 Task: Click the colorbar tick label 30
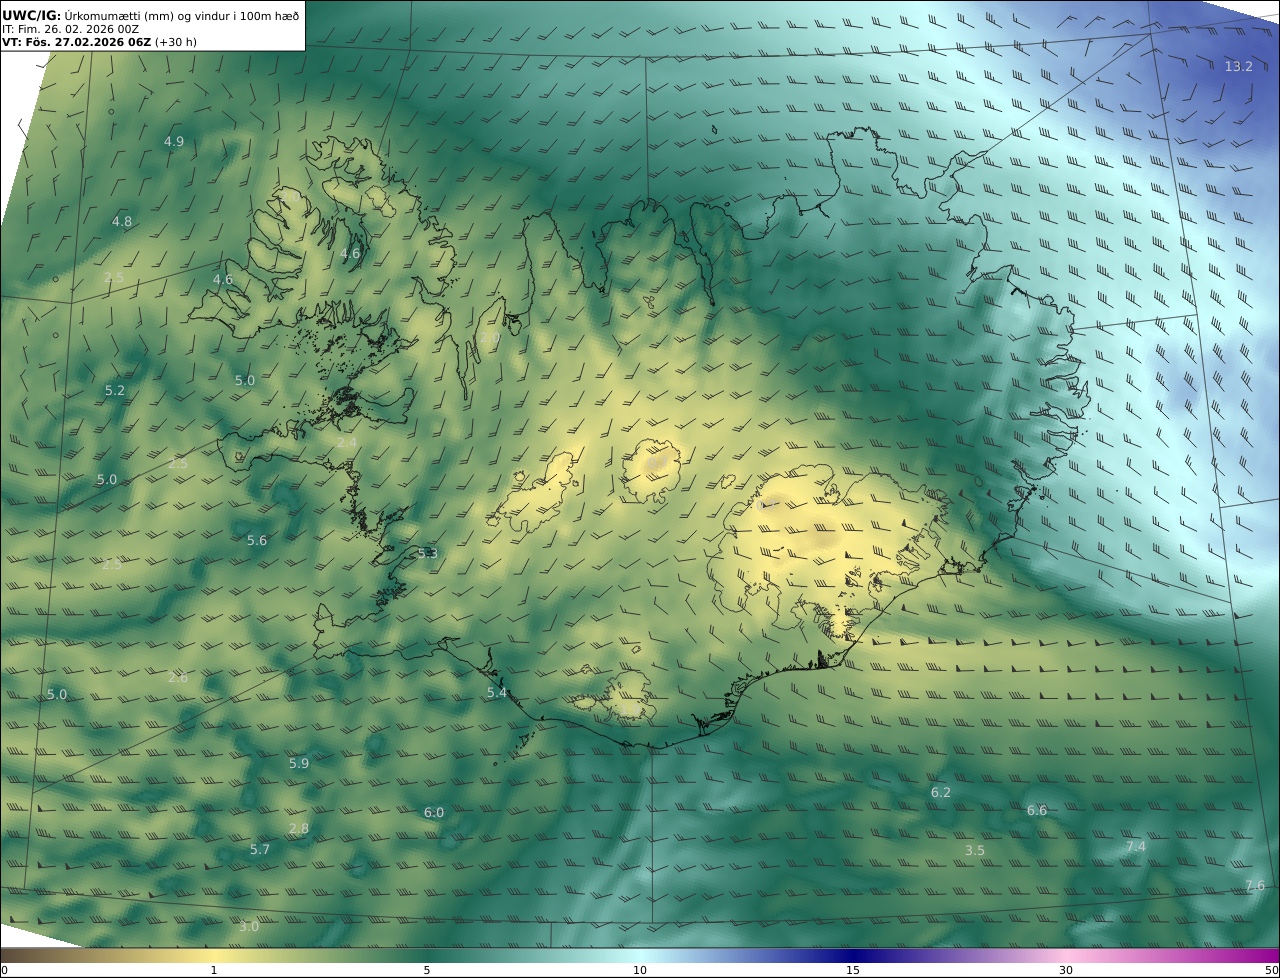click(x=1066, y=970)
